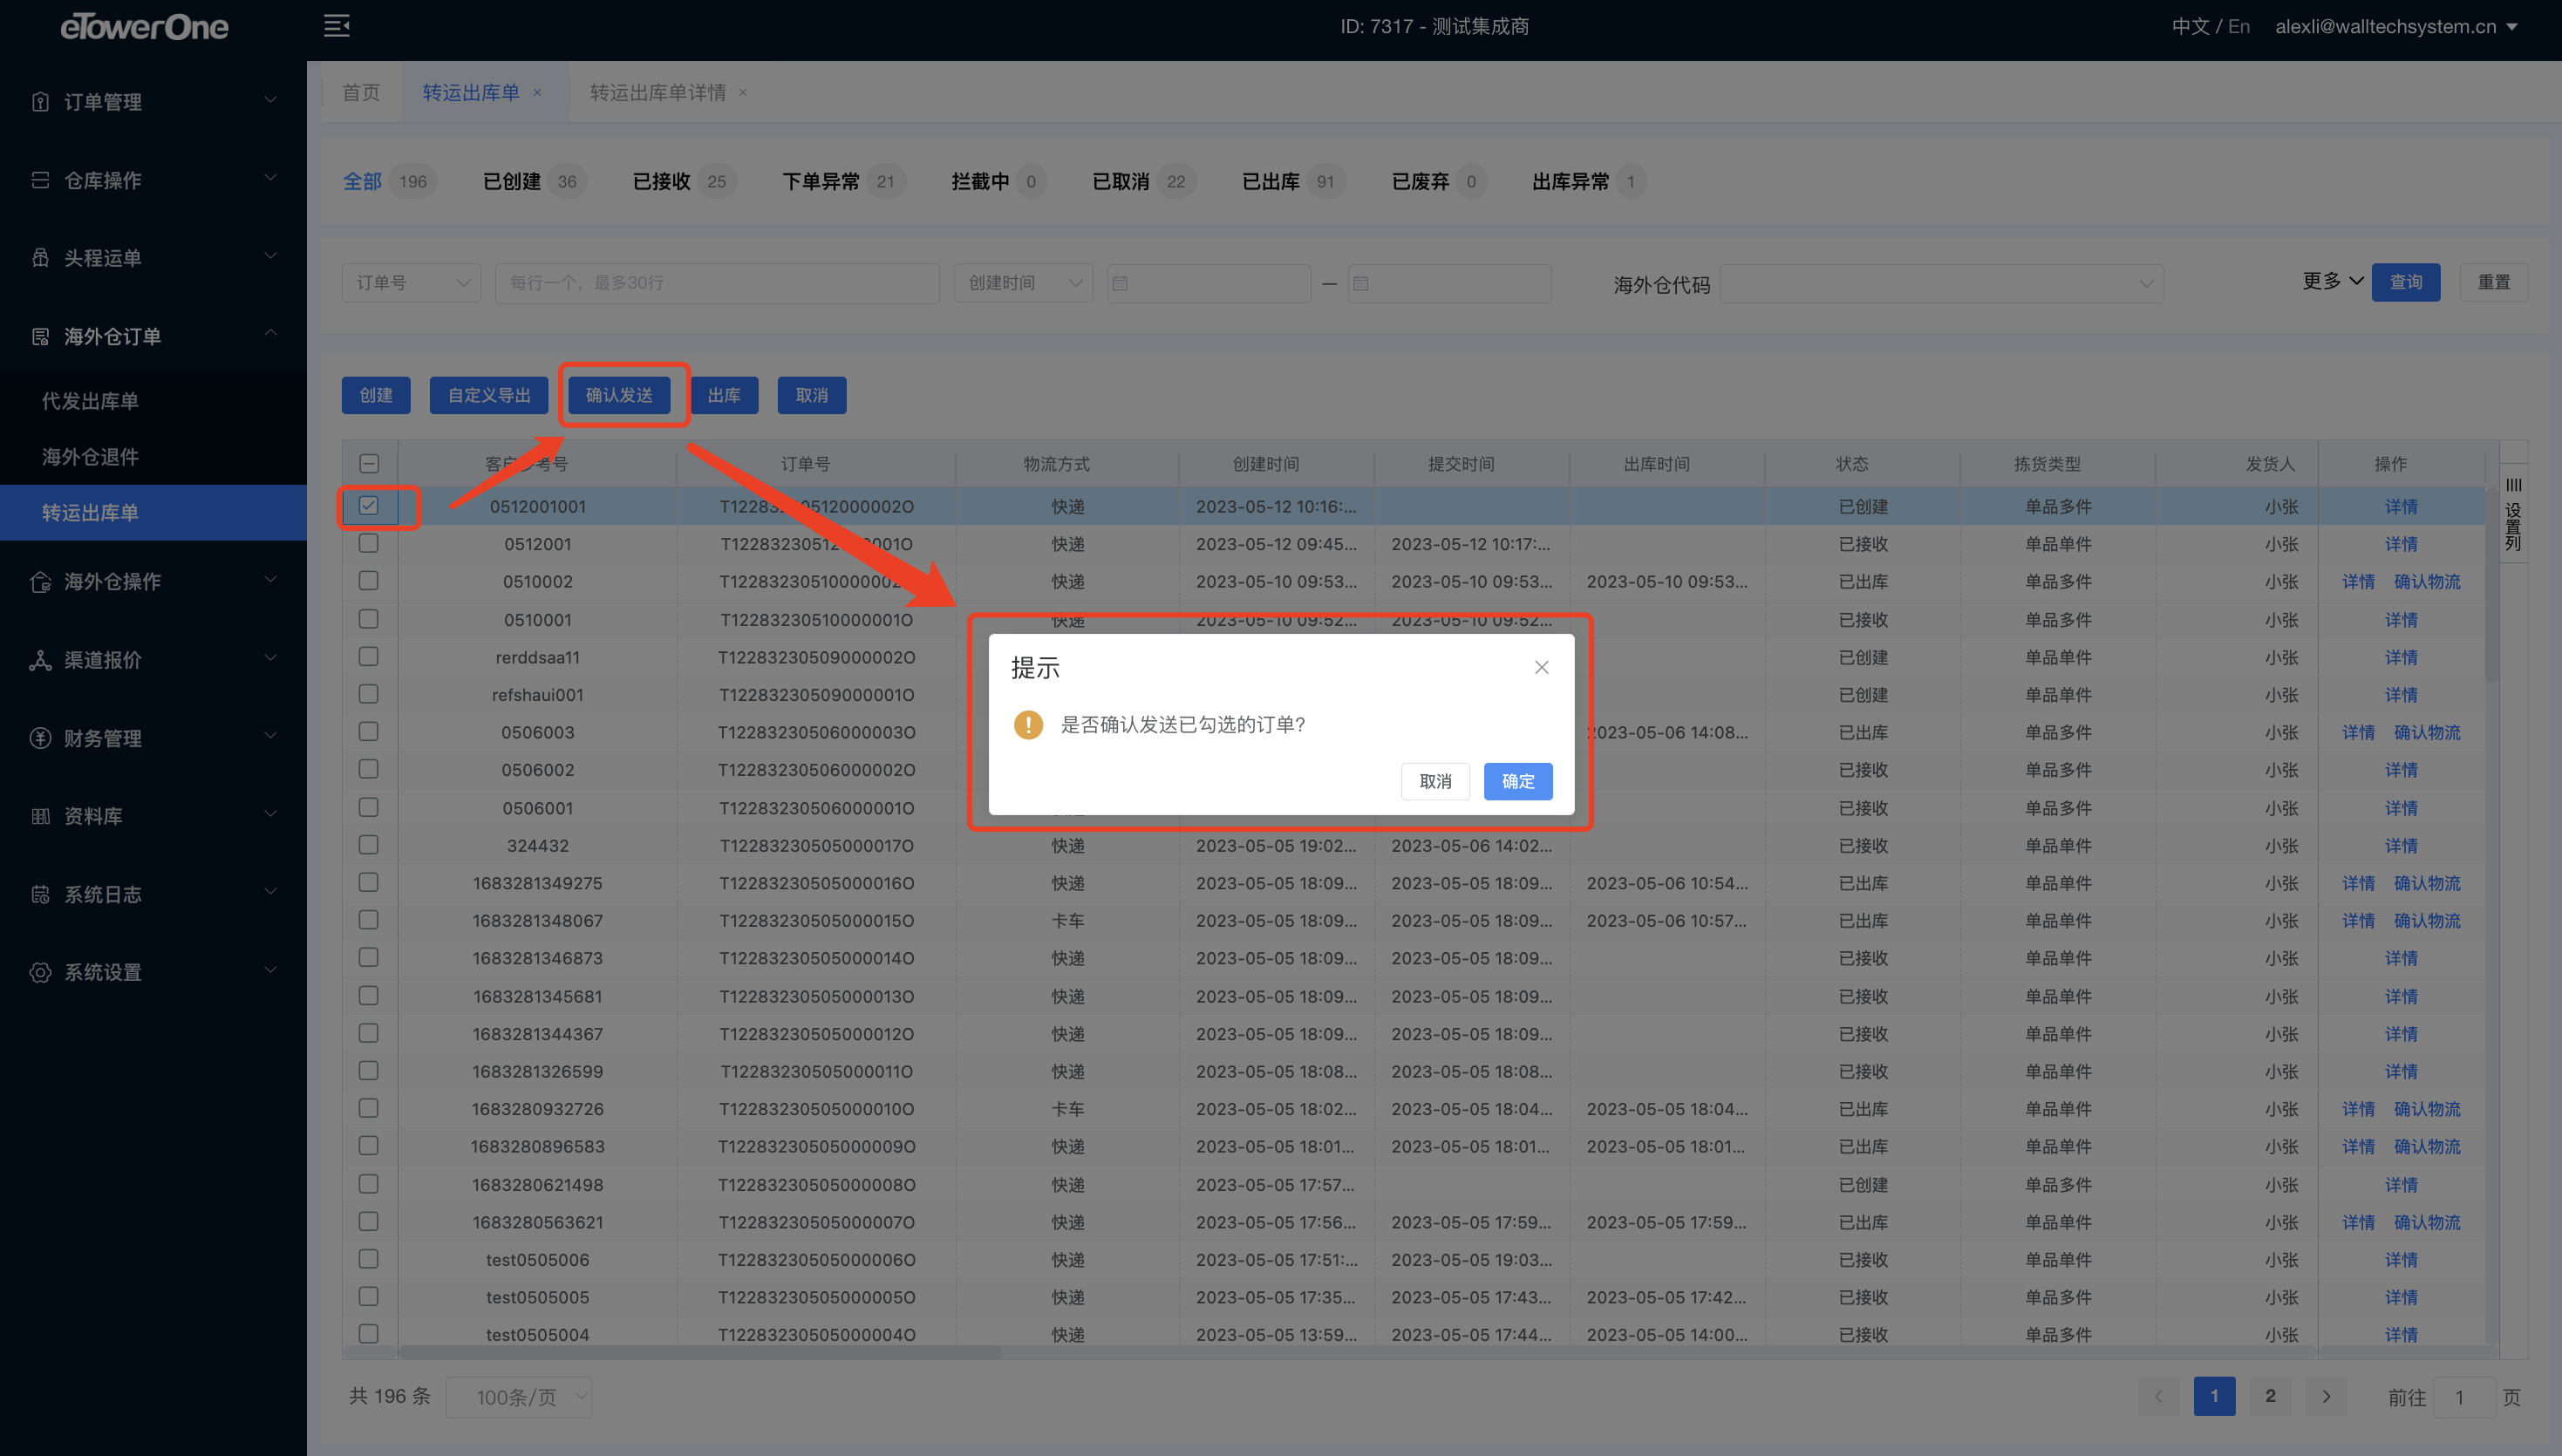Click the 自定义导出 button
This screenshot has width=2562, height=1456.
489,395
